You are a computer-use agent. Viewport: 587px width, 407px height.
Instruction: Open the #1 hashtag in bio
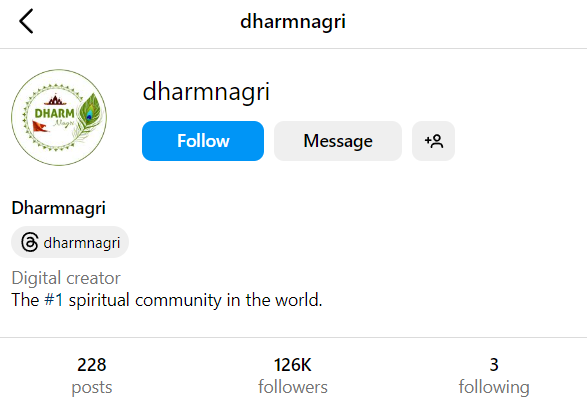(x=54, y=300)
